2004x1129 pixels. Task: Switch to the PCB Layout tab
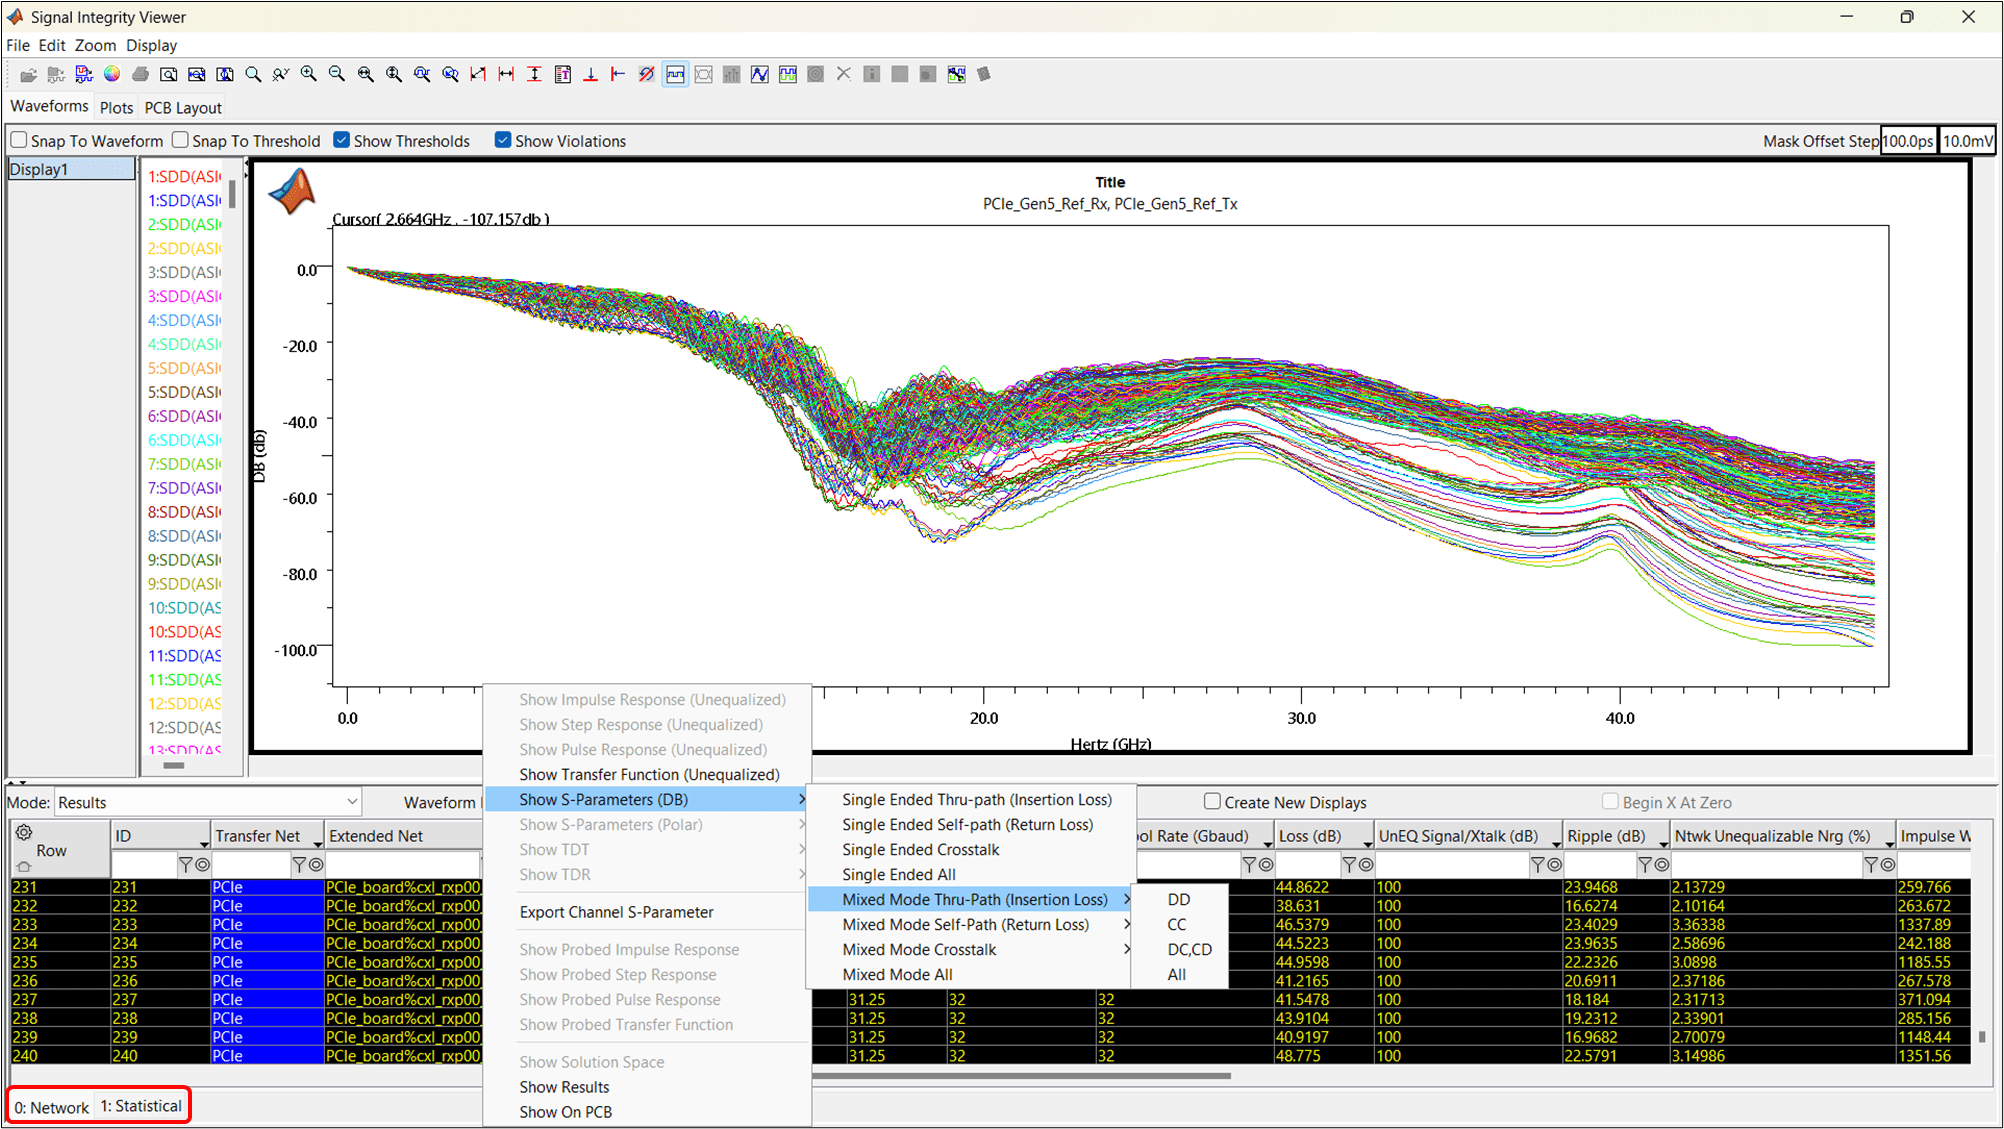(x=183, y=107)
